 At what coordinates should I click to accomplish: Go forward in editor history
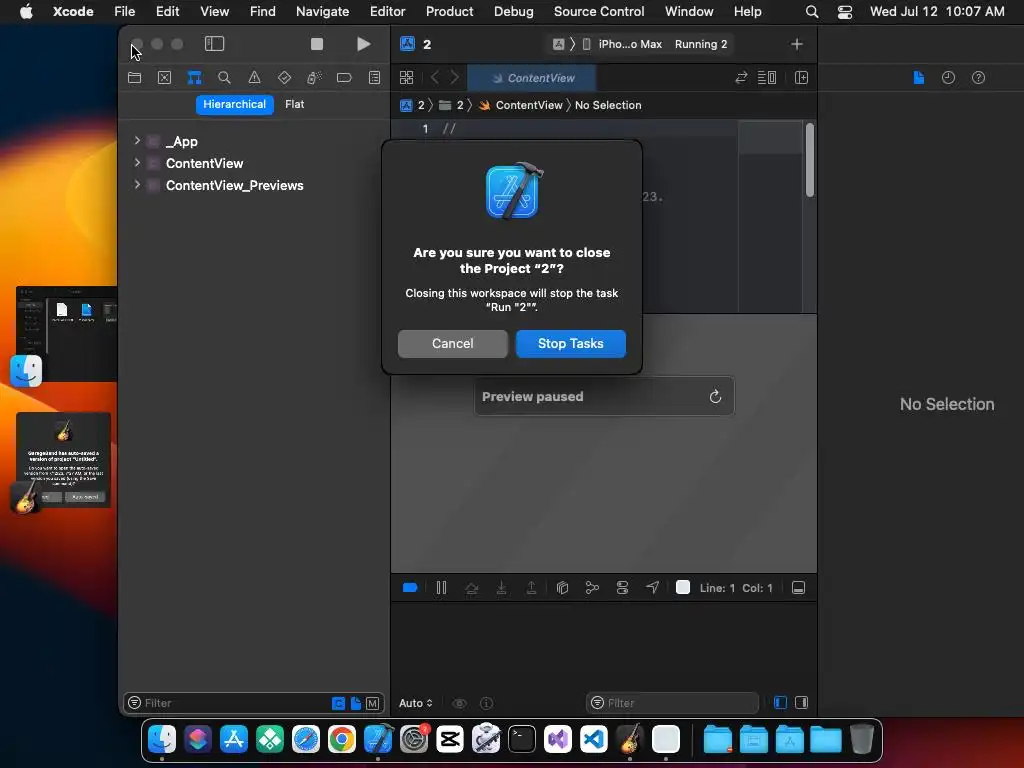(455, 78)
